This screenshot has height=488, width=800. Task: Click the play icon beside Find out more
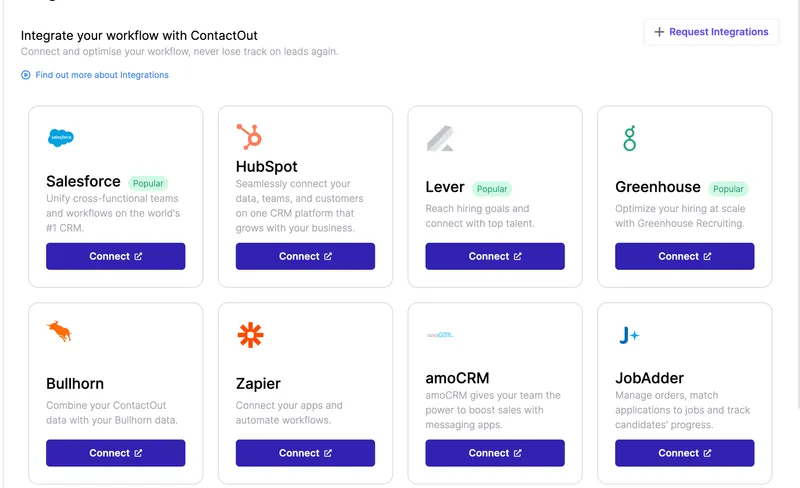26,75
